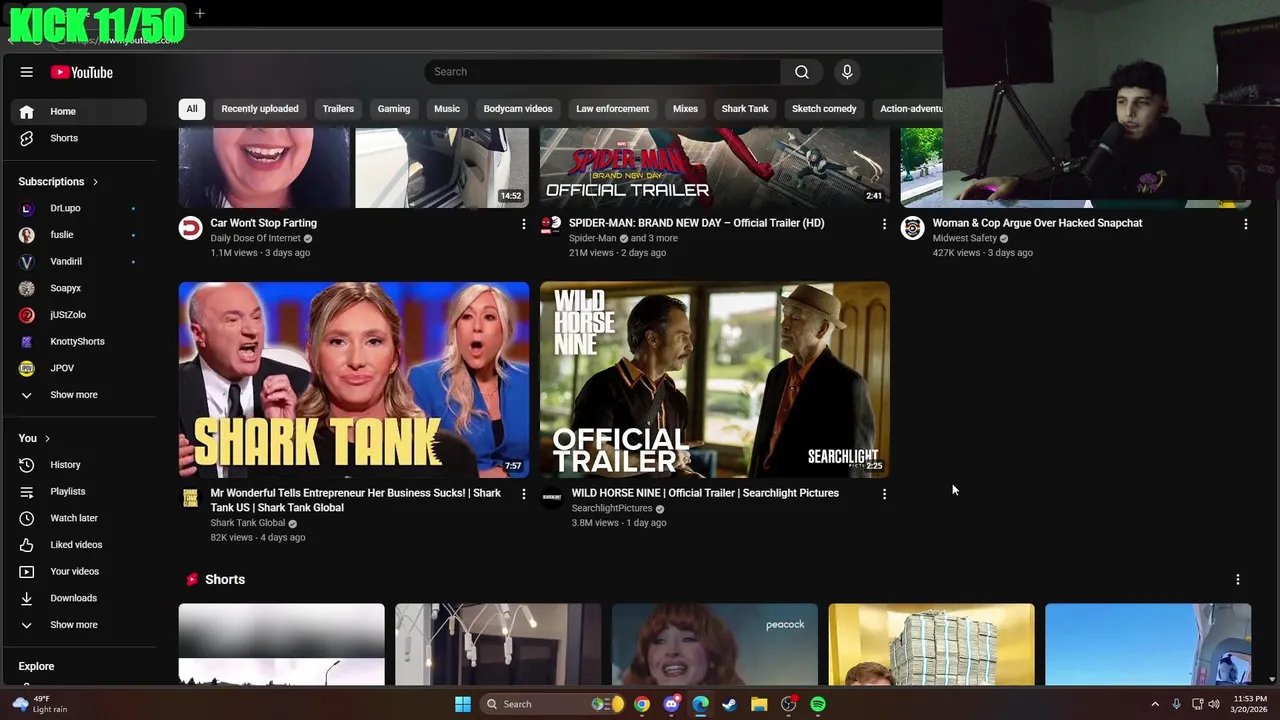Open Home in the sidebar
Screen dimensions: 1280x720
click(78, 111)
